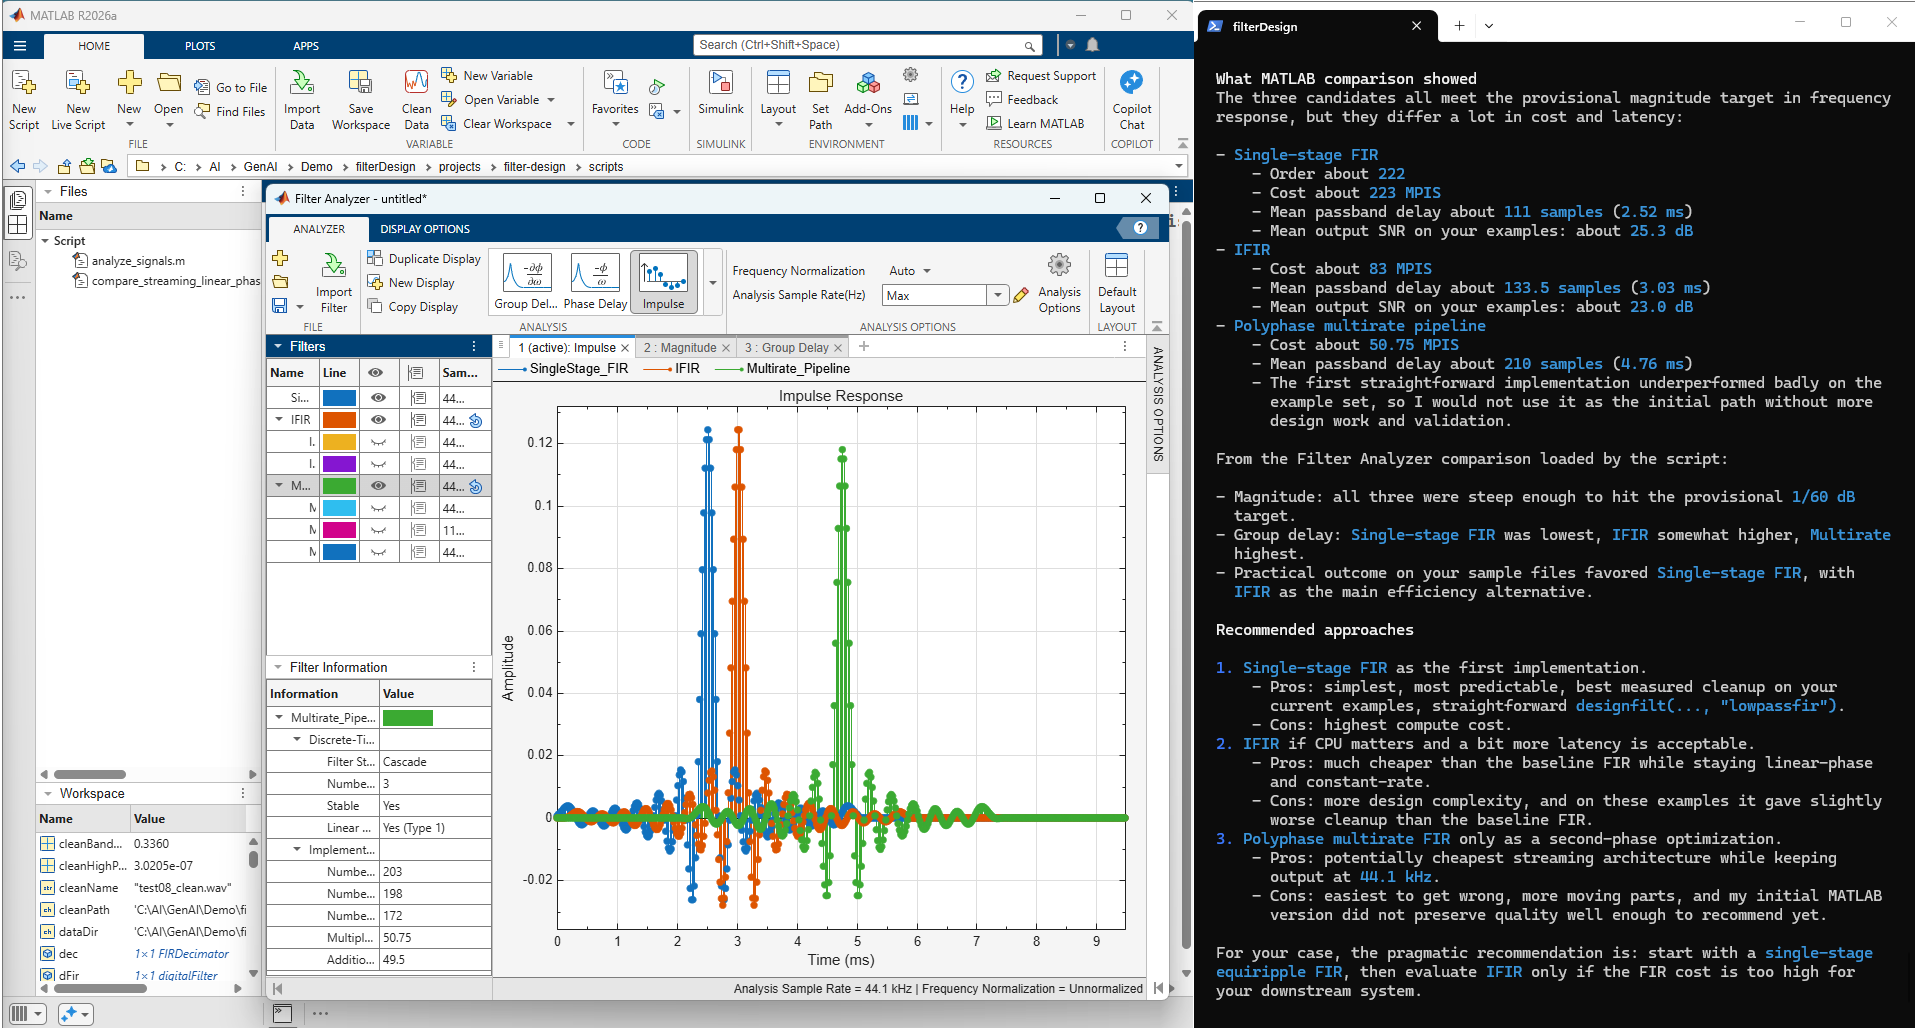Select the Phase Delay analysis
The width and height of the screenshot is (1915, 1028).
[x=595, y=282]
